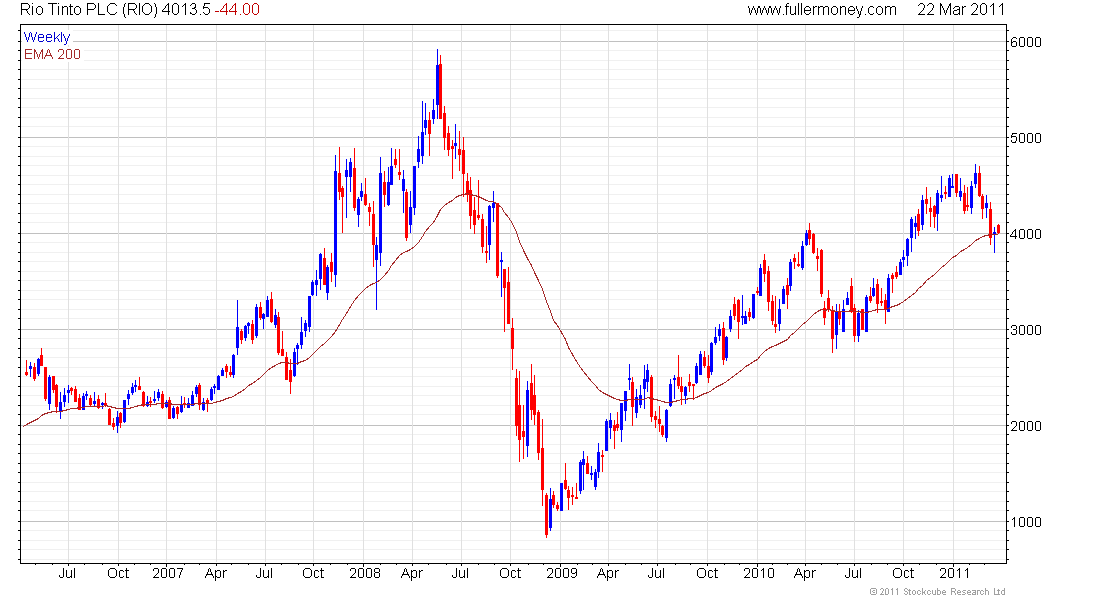The width and height of the screenshot is (1100, 600).
Task: Click the 6000 price axis label
Action: 1026,42
